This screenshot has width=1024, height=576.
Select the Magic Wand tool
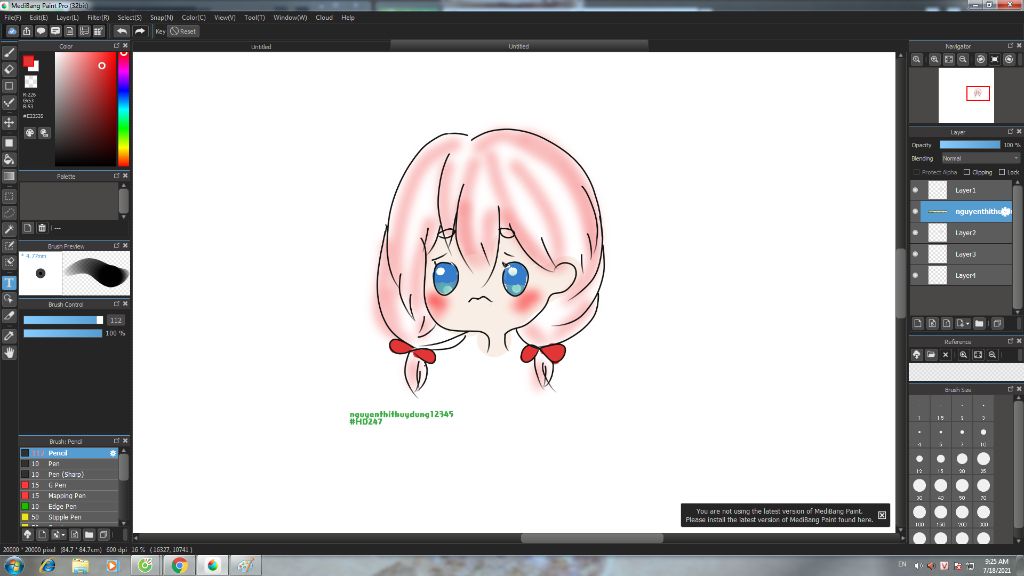point(9,229)
